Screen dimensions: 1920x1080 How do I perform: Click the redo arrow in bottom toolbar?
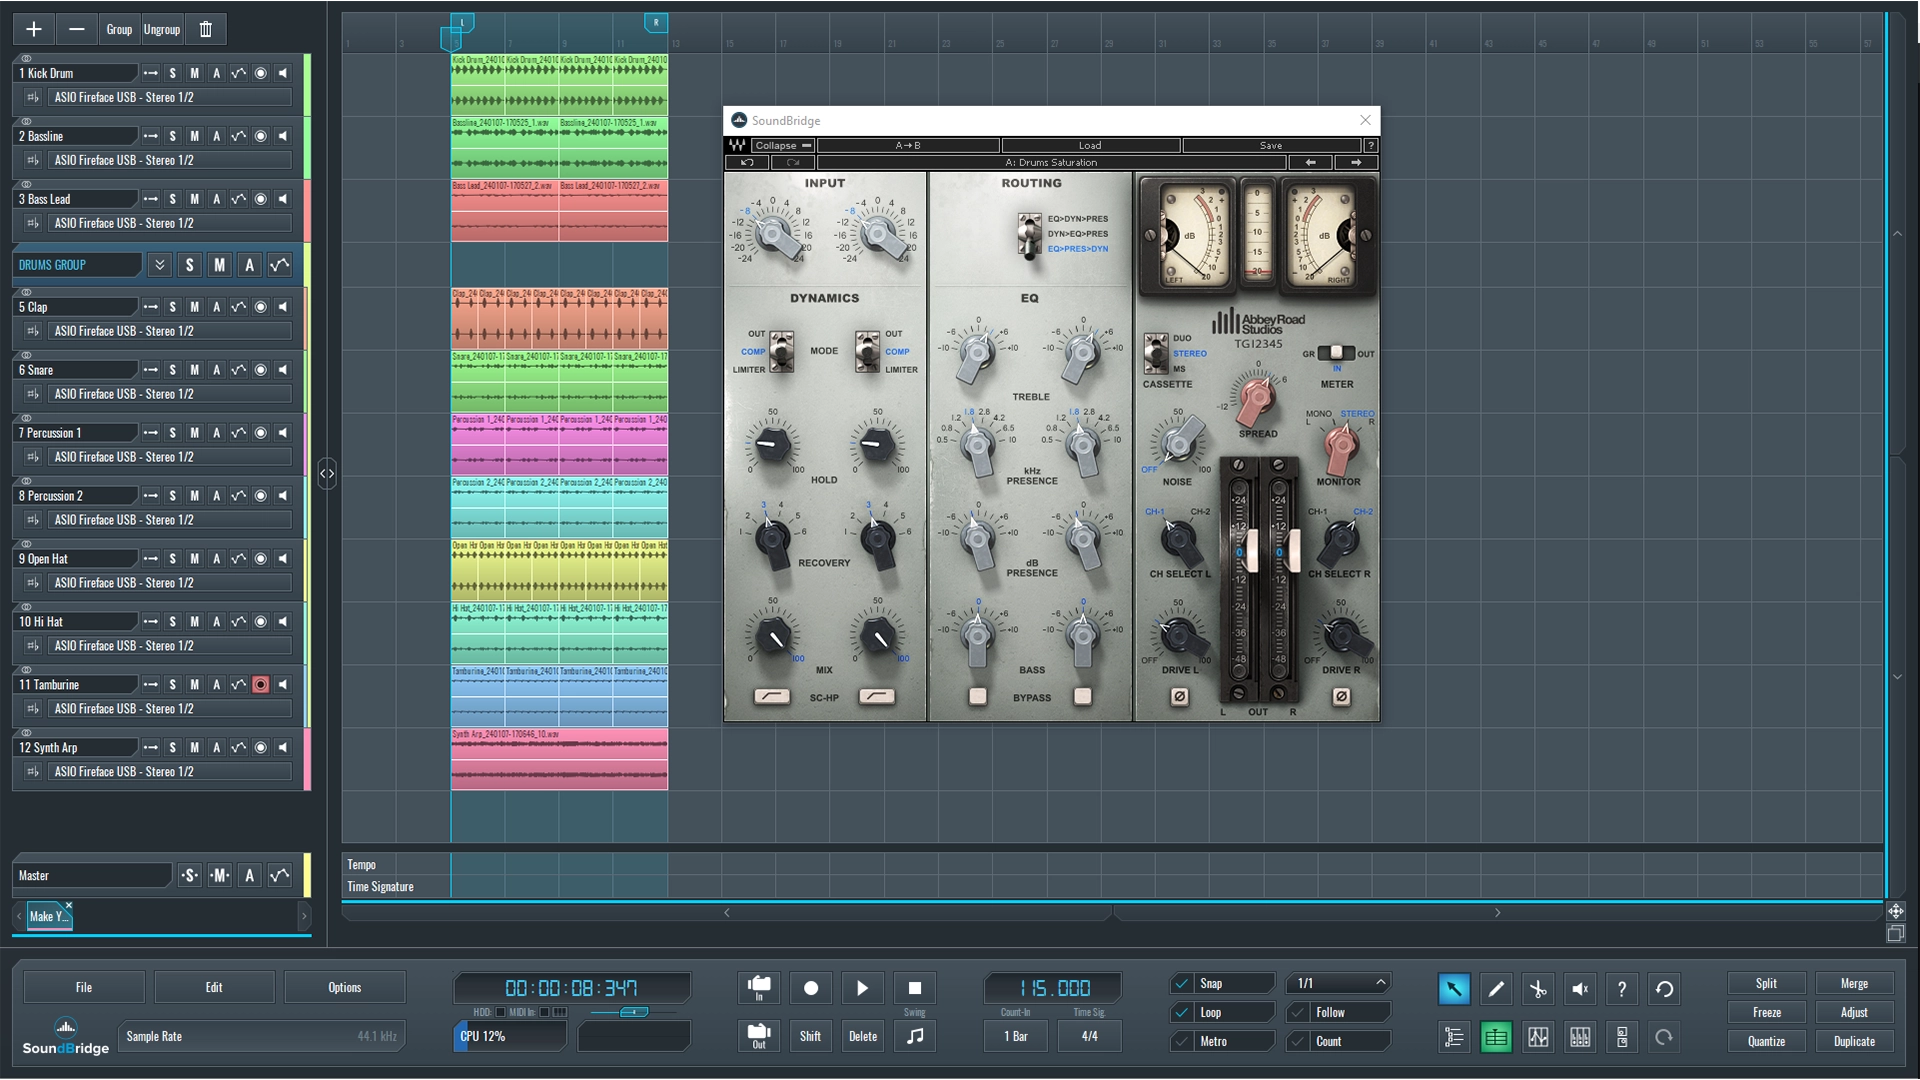(x=1664, y=1037)
